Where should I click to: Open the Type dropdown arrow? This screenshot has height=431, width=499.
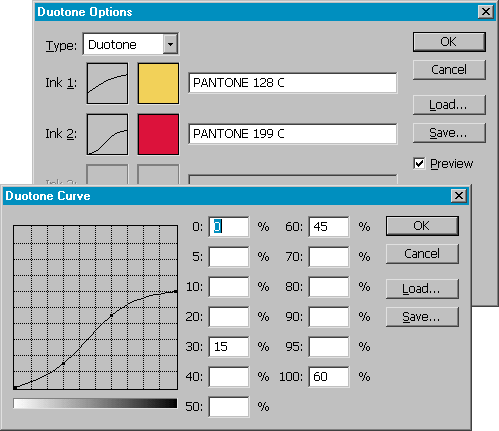click(170, 44)
